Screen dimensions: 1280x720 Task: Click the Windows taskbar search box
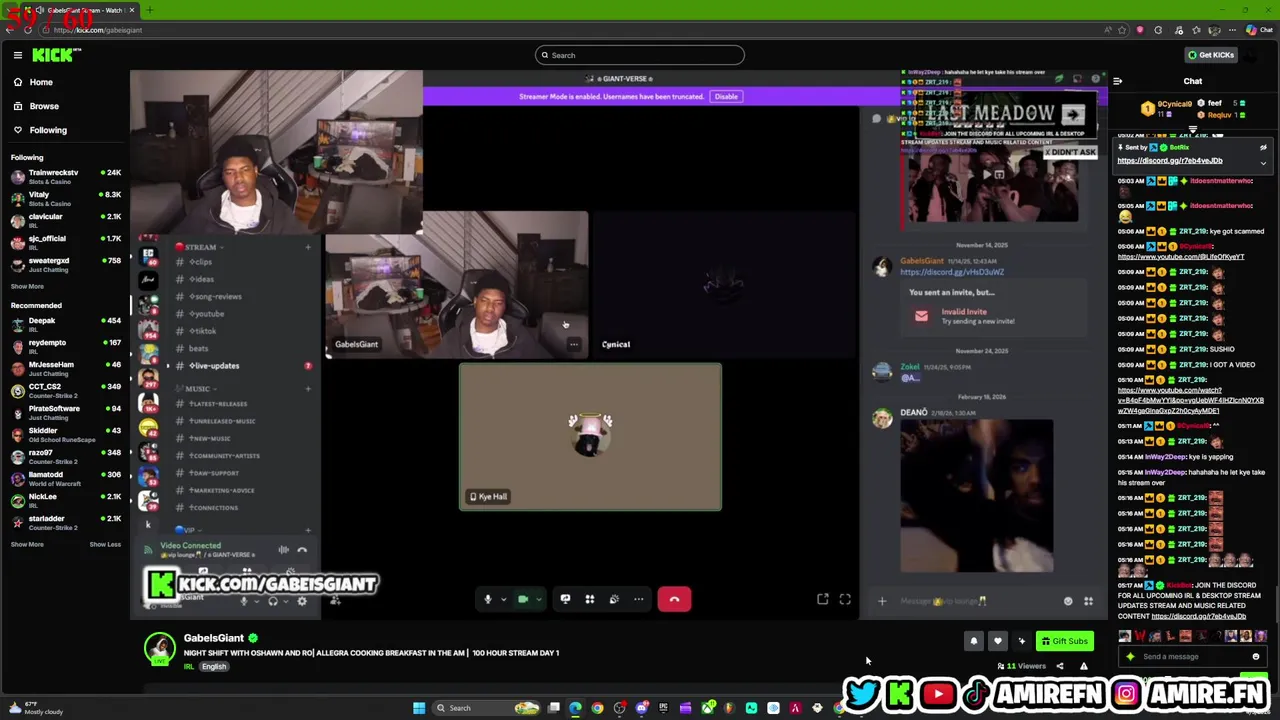[x=487, y=708]
